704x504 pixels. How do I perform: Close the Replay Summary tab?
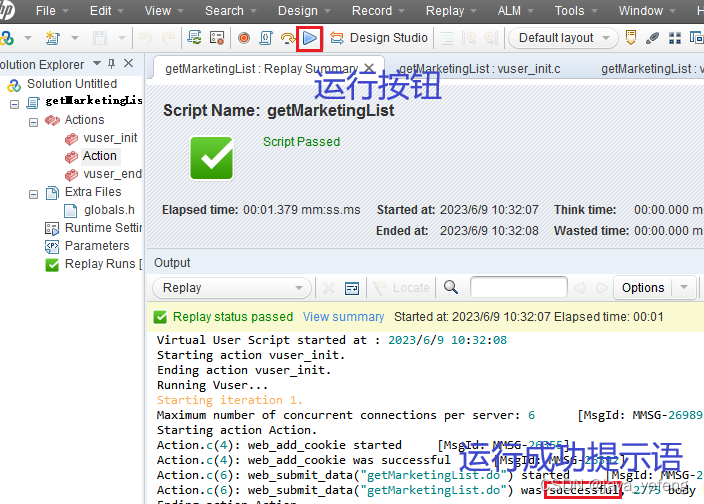click(x=369, y=68)
